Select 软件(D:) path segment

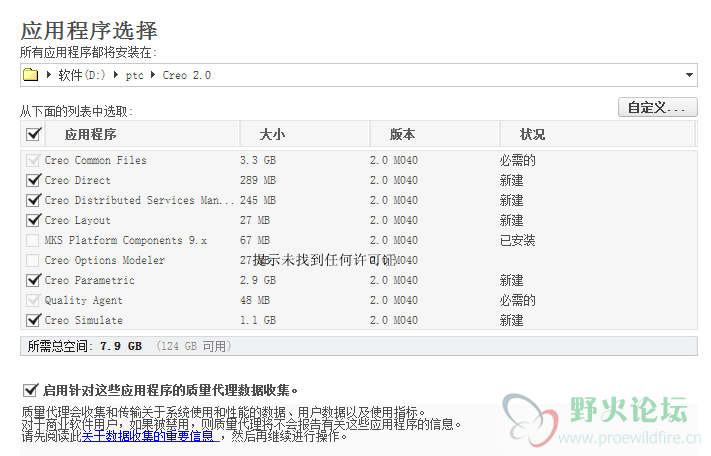(82, 75)
